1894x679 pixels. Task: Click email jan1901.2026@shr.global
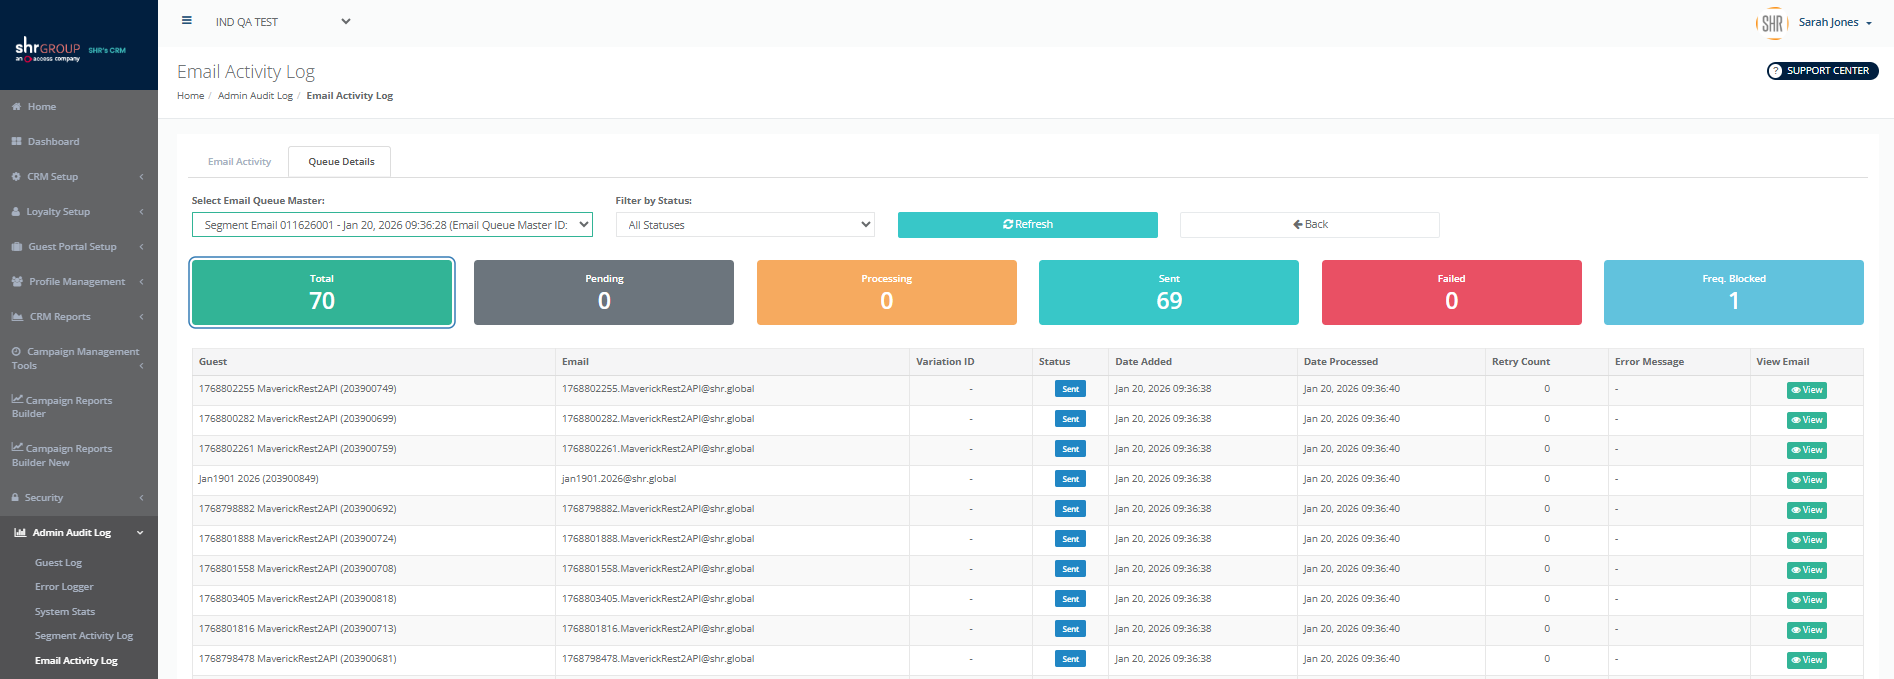(619, 479)
